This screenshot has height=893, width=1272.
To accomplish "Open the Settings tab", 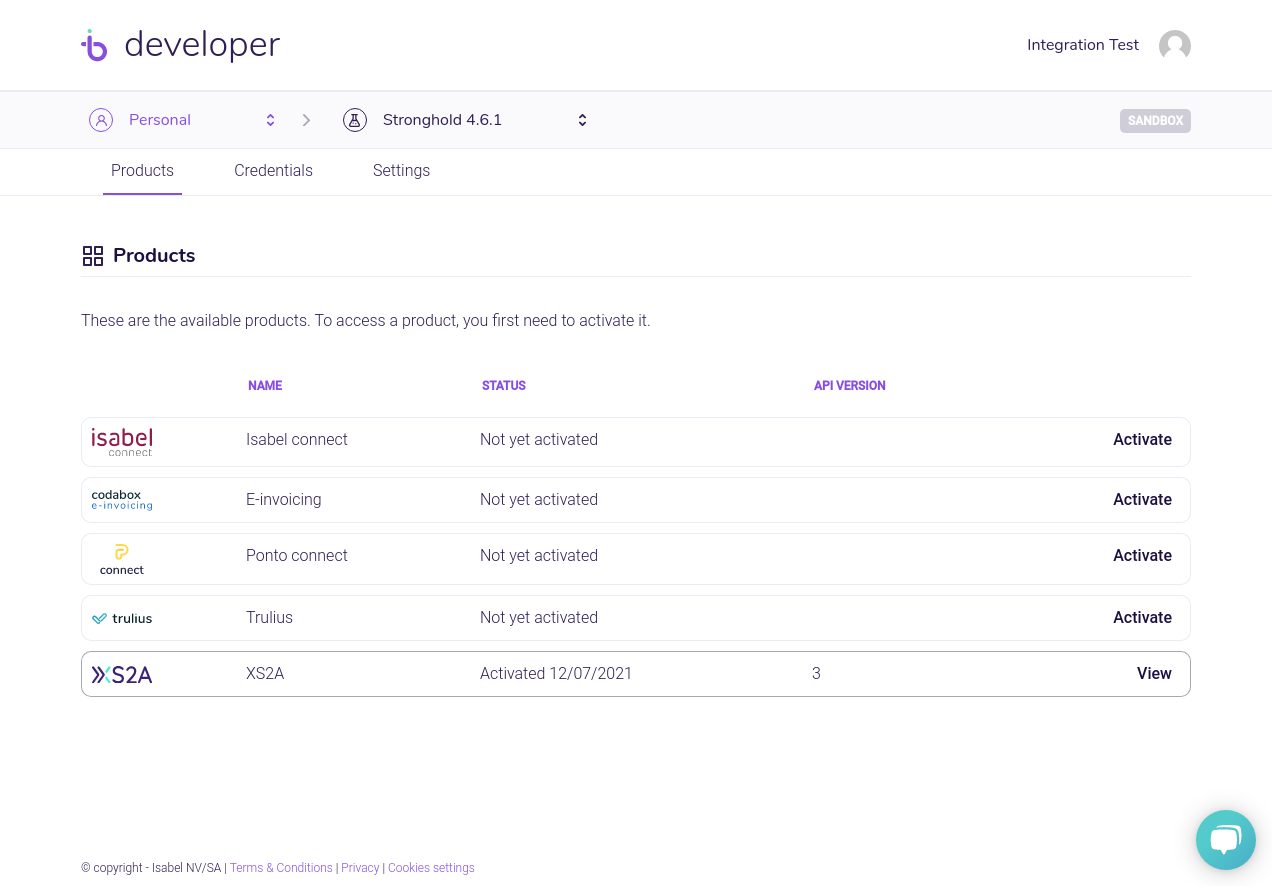I will pyautogui.click(x=401, y=171).
